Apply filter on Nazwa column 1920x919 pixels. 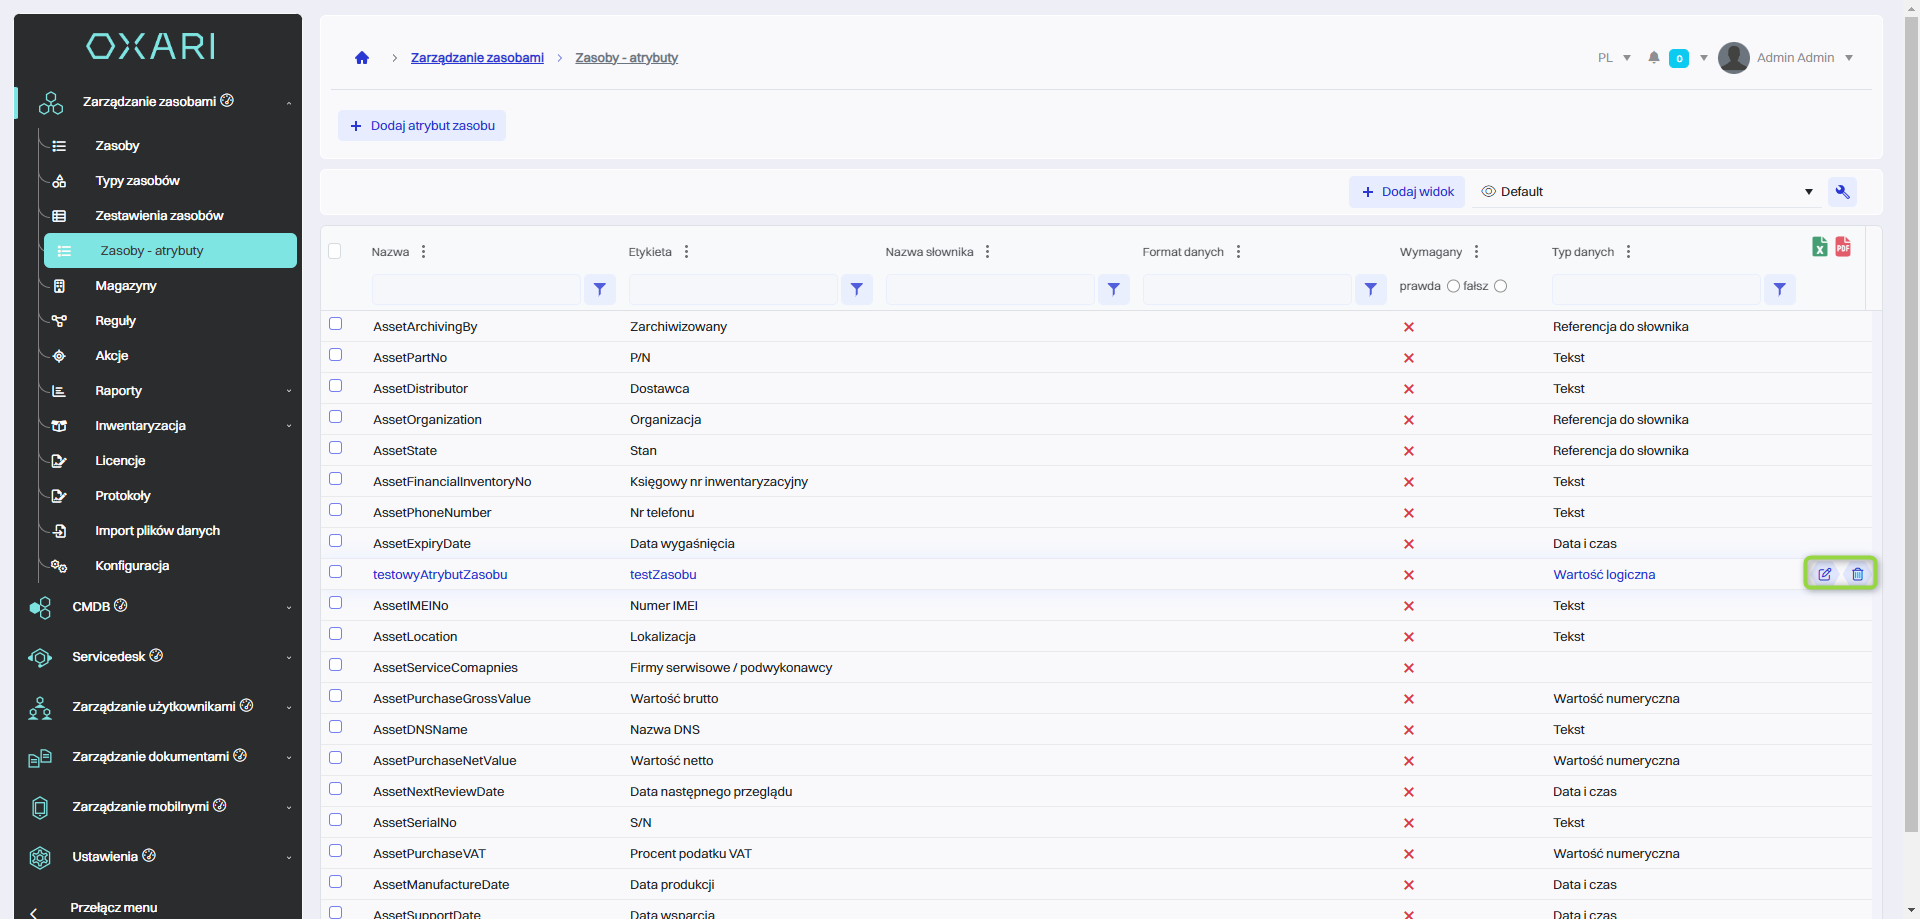(x=599, y=289)
